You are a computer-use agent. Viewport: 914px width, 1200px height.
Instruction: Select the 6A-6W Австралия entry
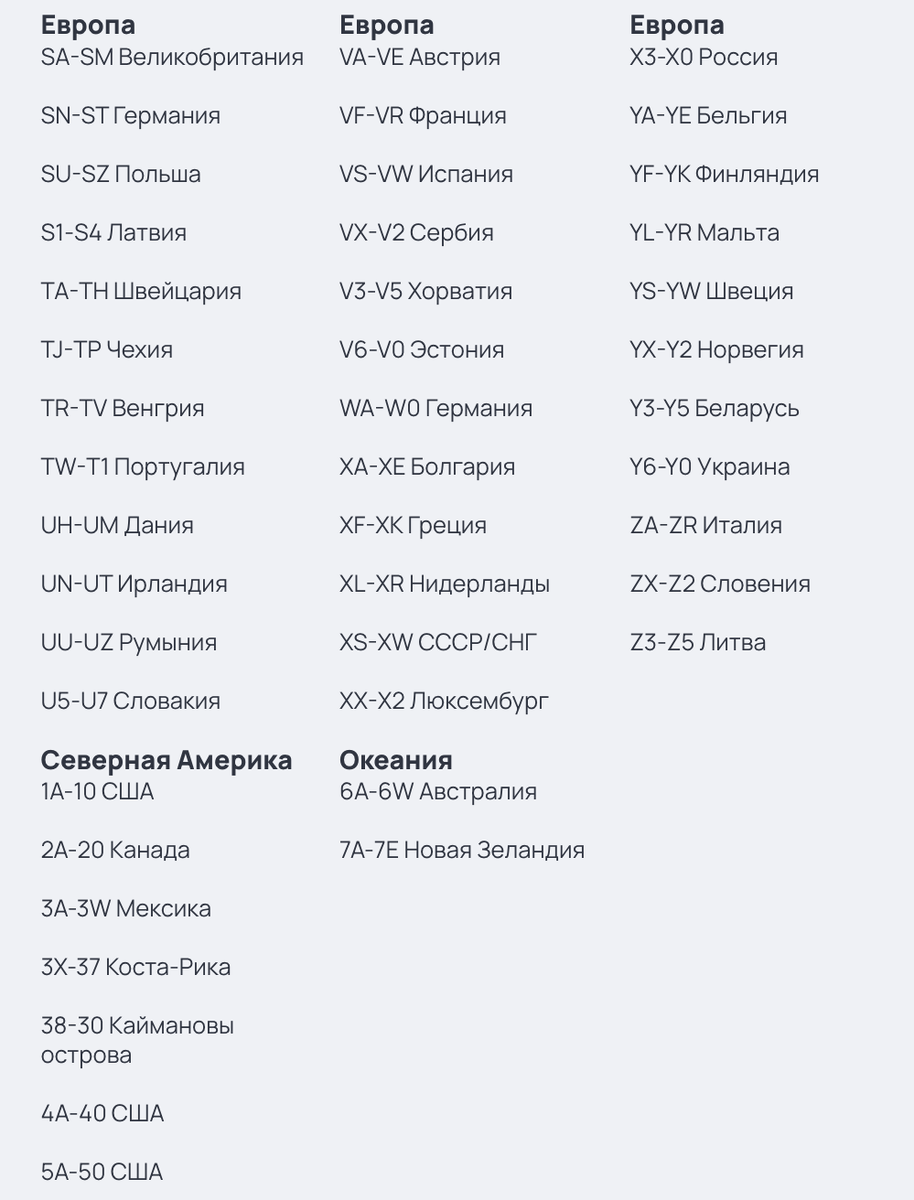click(x=438, y=792)
